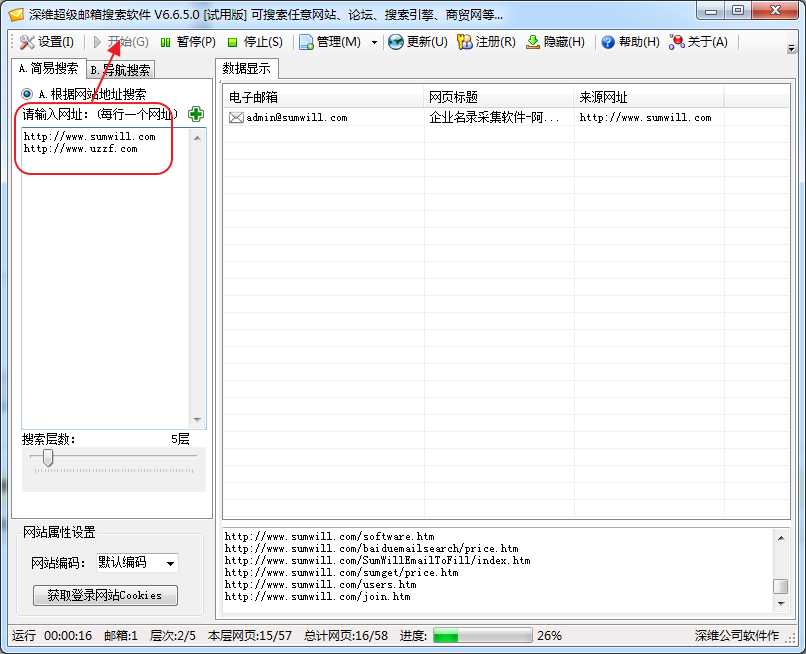Hide the window with 隐藏(H)

pos(555,42)
